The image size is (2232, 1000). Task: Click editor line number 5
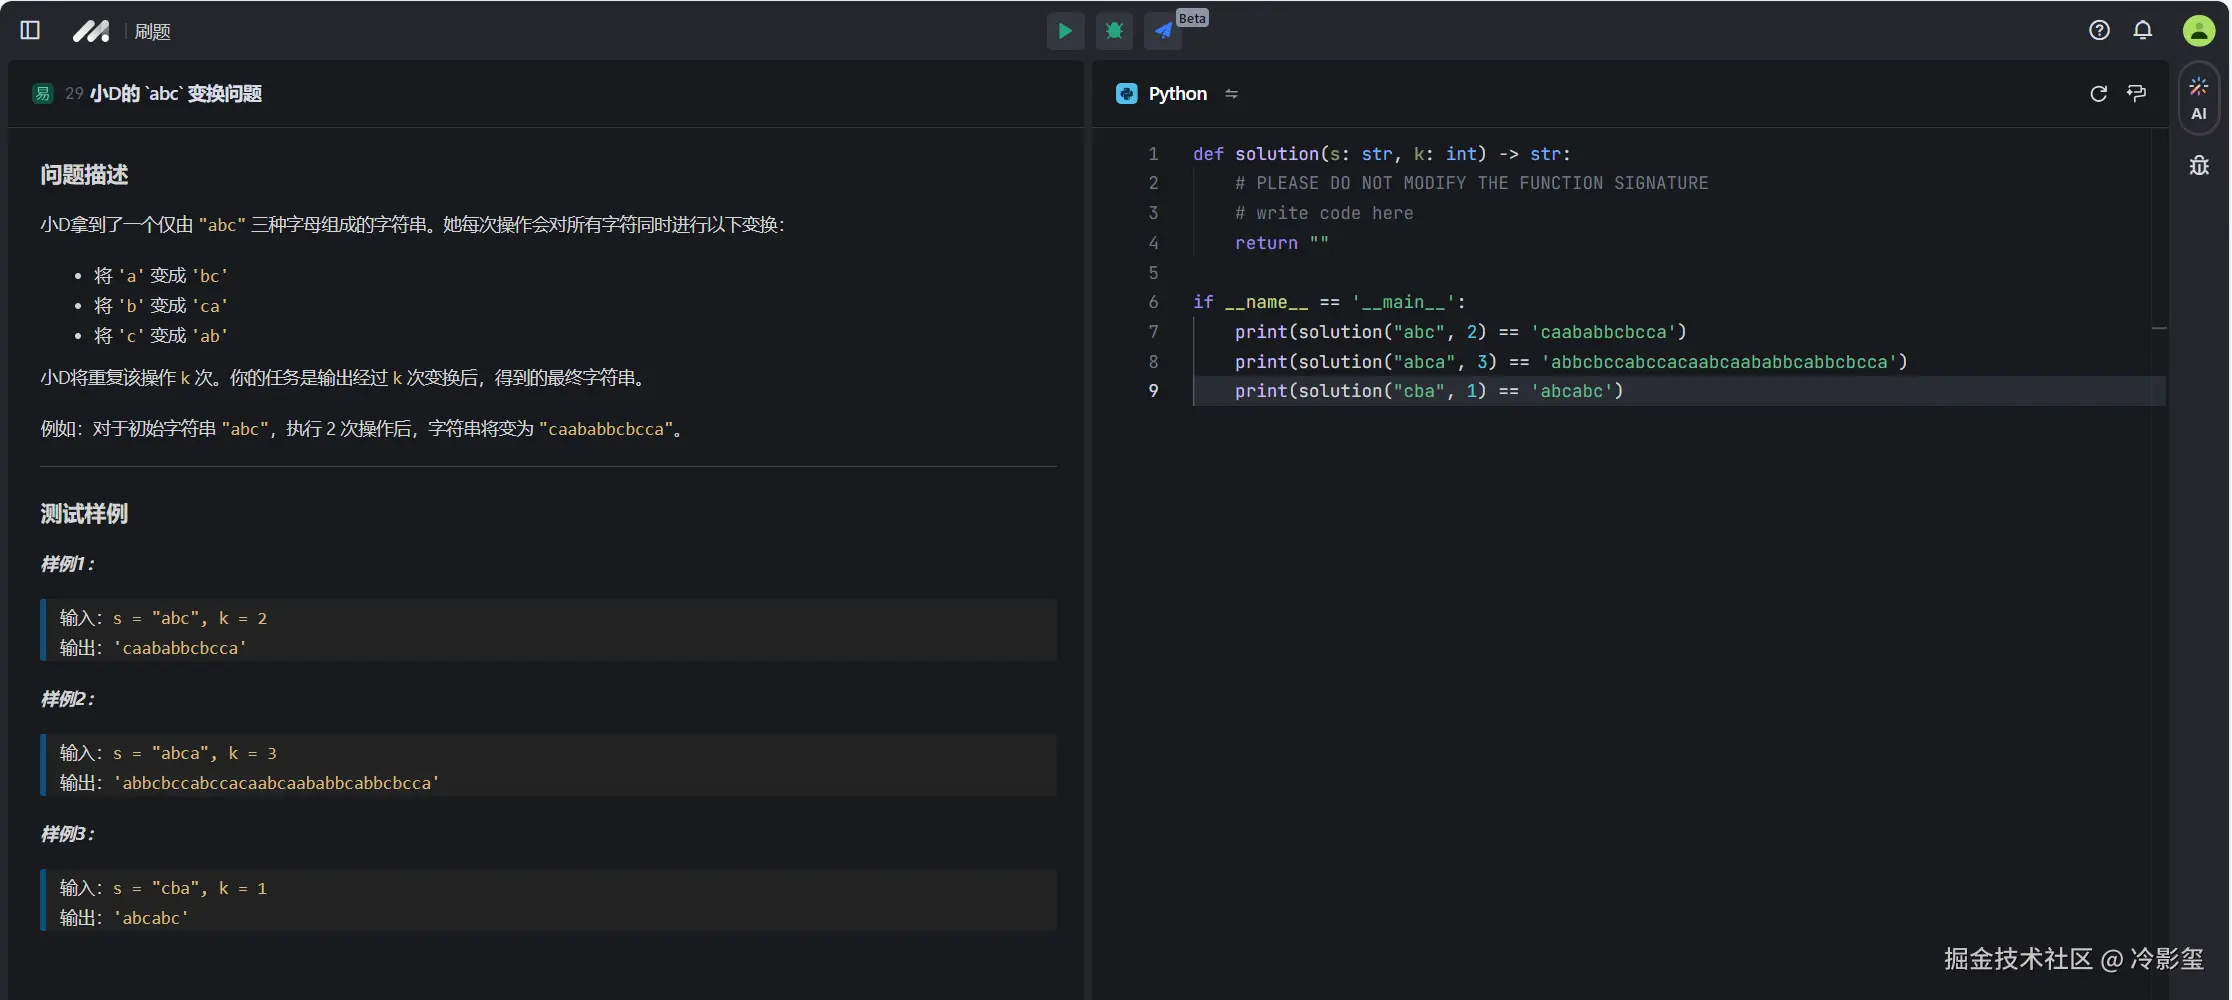click(x=1153, y=273)
